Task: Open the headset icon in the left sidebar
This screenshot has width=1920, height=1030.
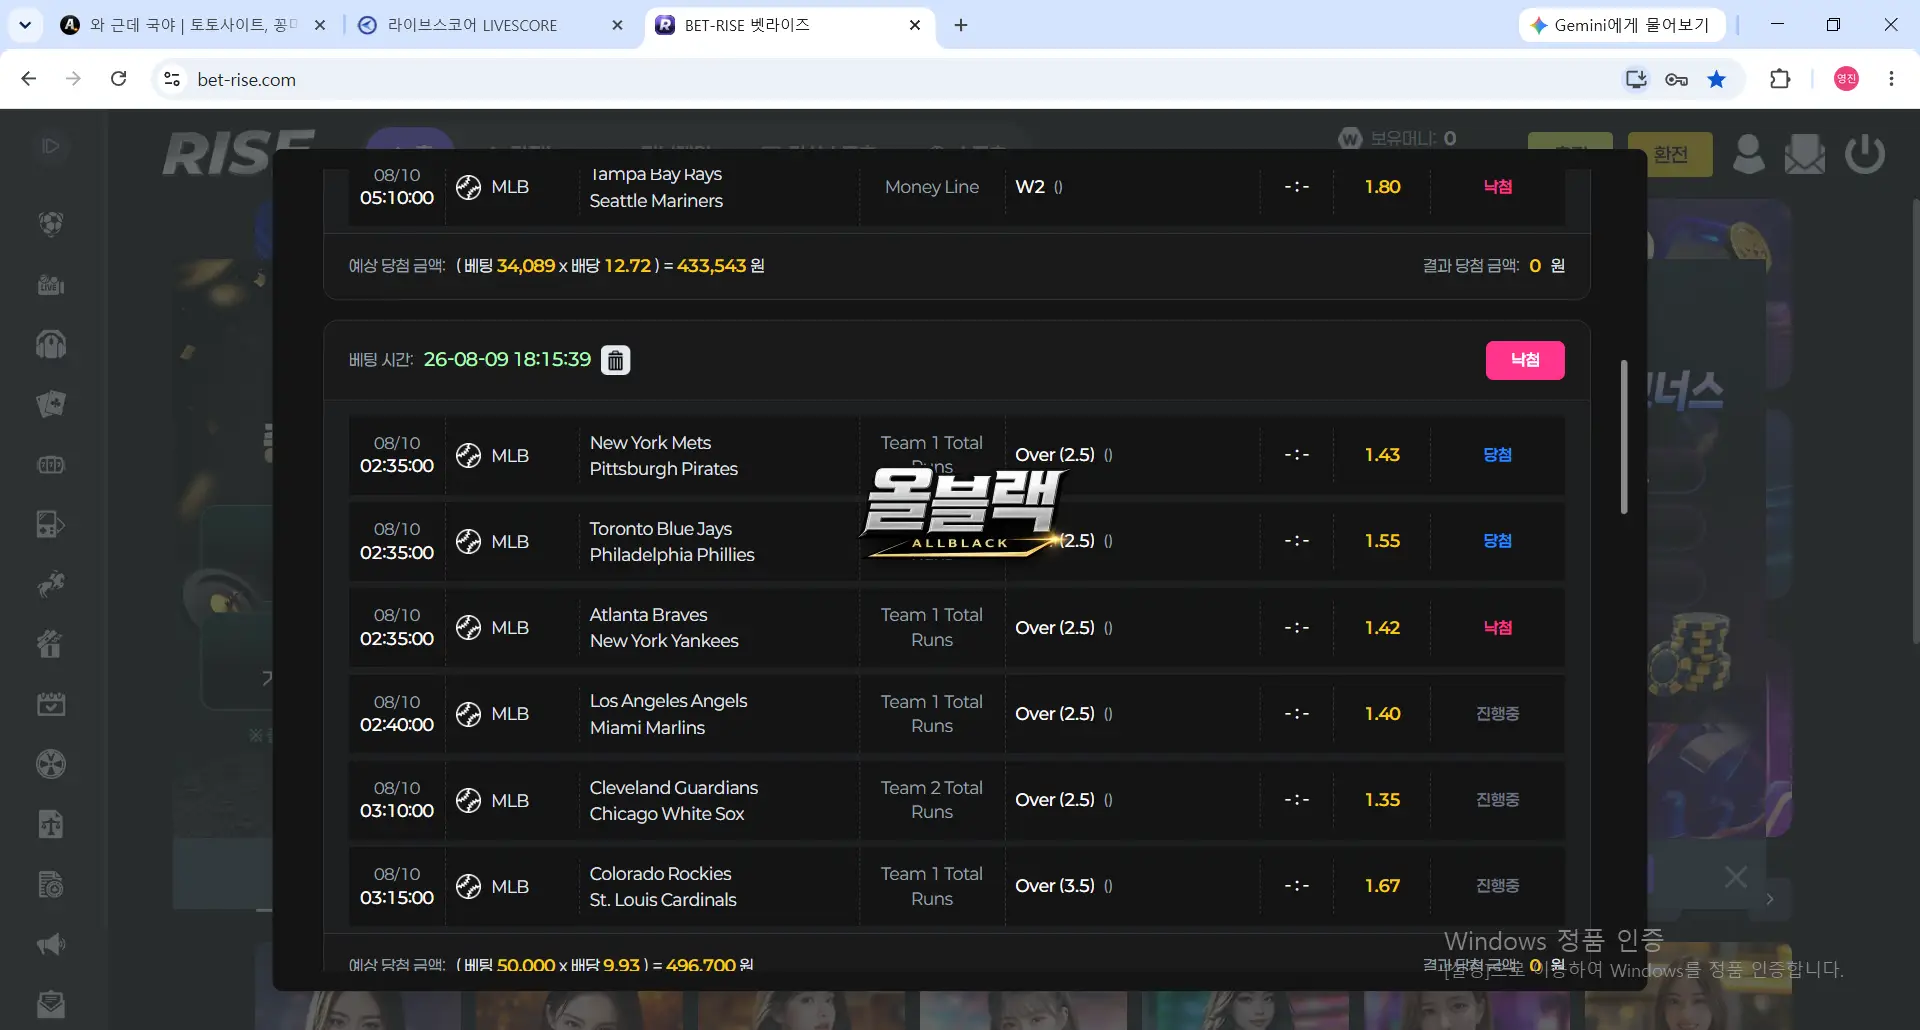Action: pos(51,344)
